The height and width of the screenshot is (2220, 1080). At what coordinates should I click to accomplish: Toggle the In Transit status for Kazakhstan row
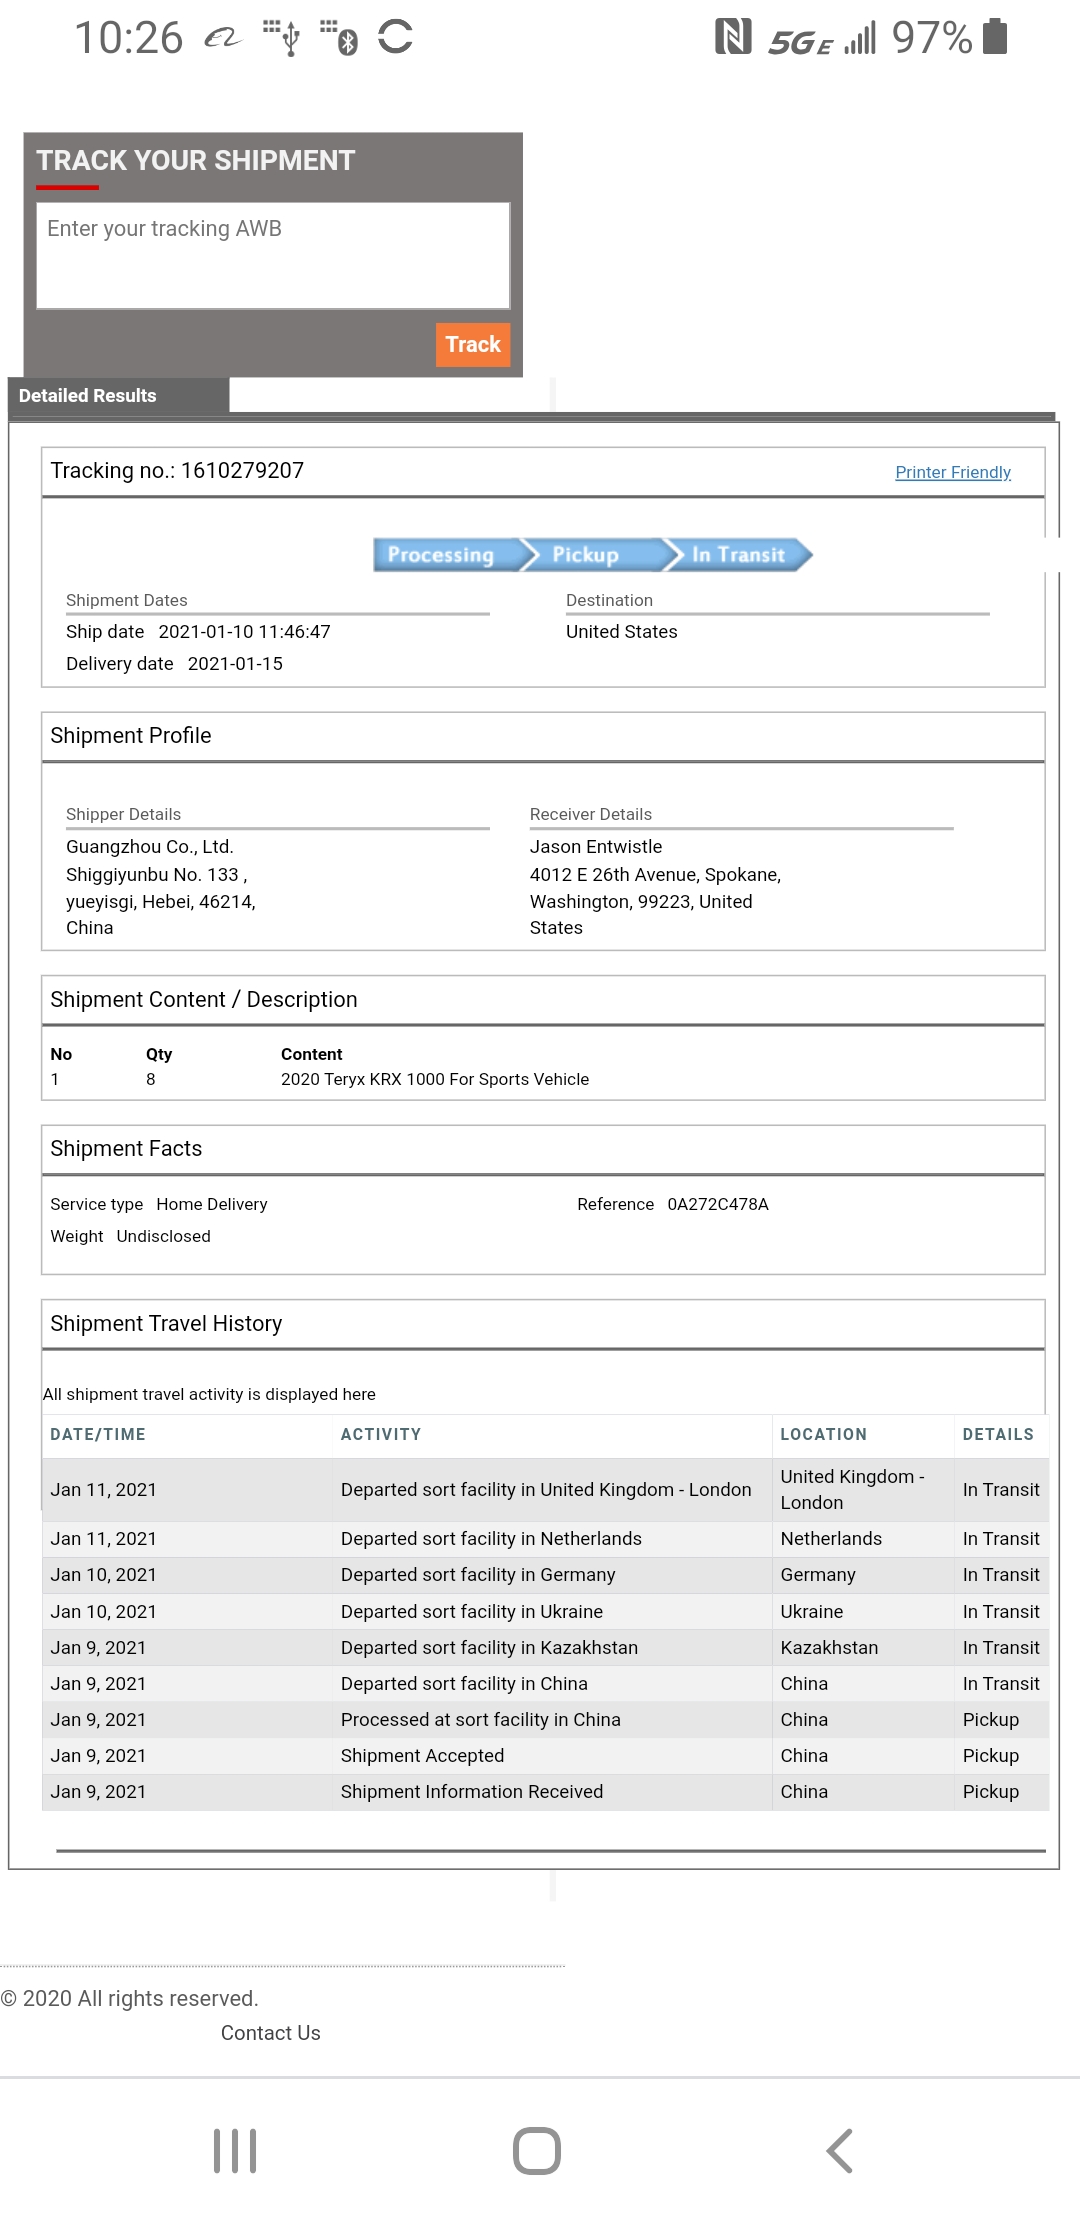pos(1001,1647)
